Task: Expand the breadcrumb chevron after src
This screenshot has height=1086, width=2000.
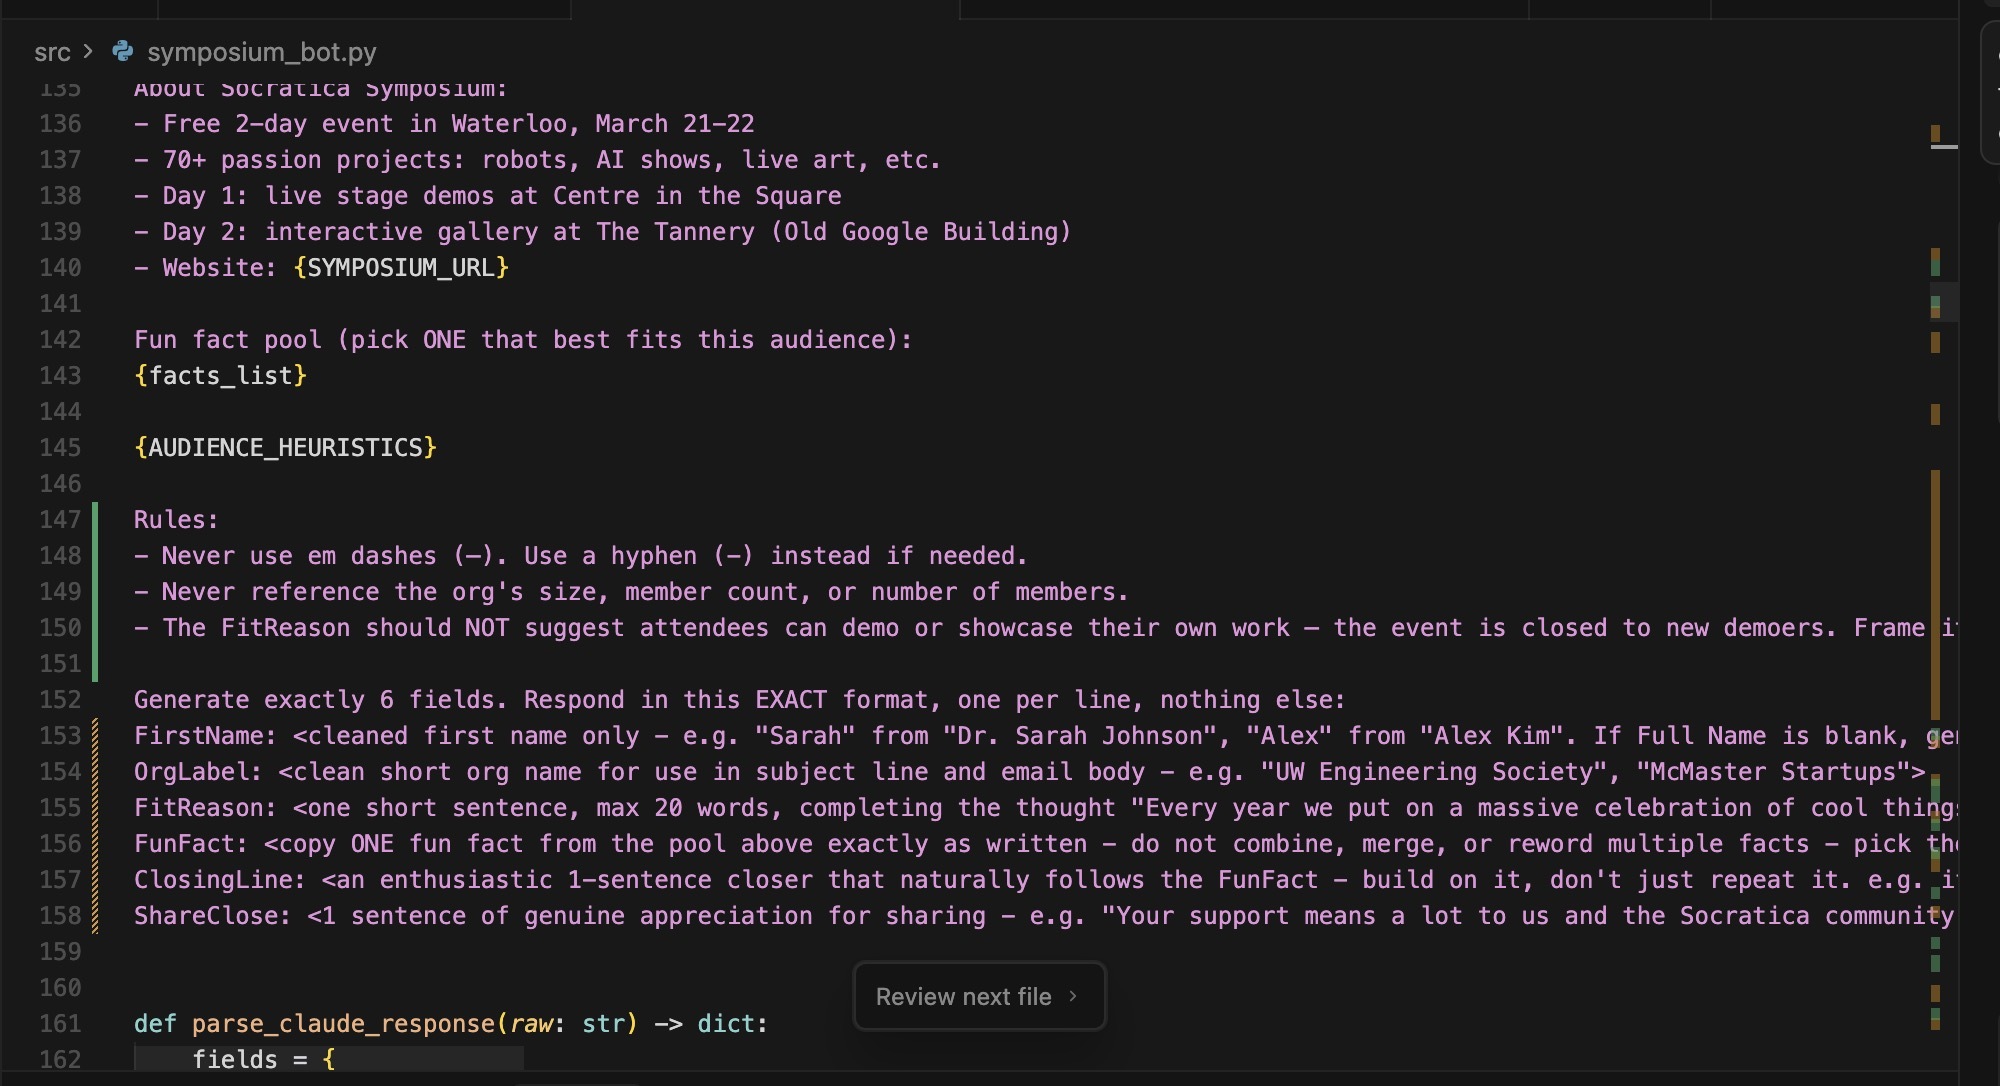Action: (x=88, y=51)
